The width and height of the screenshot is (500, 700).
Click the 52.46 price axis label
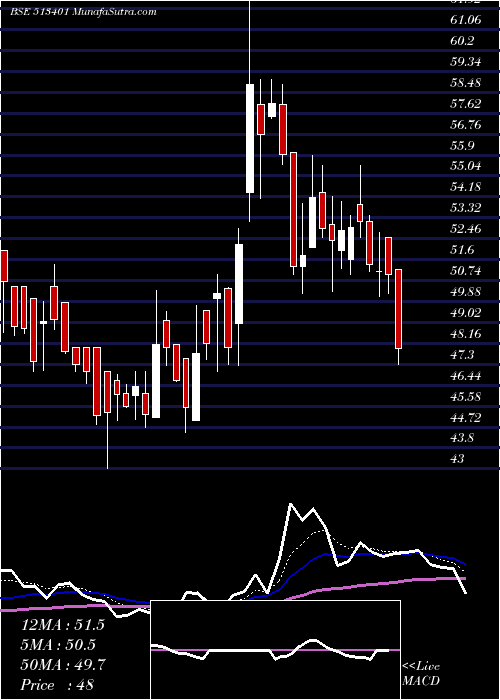[x=466, y=229]
